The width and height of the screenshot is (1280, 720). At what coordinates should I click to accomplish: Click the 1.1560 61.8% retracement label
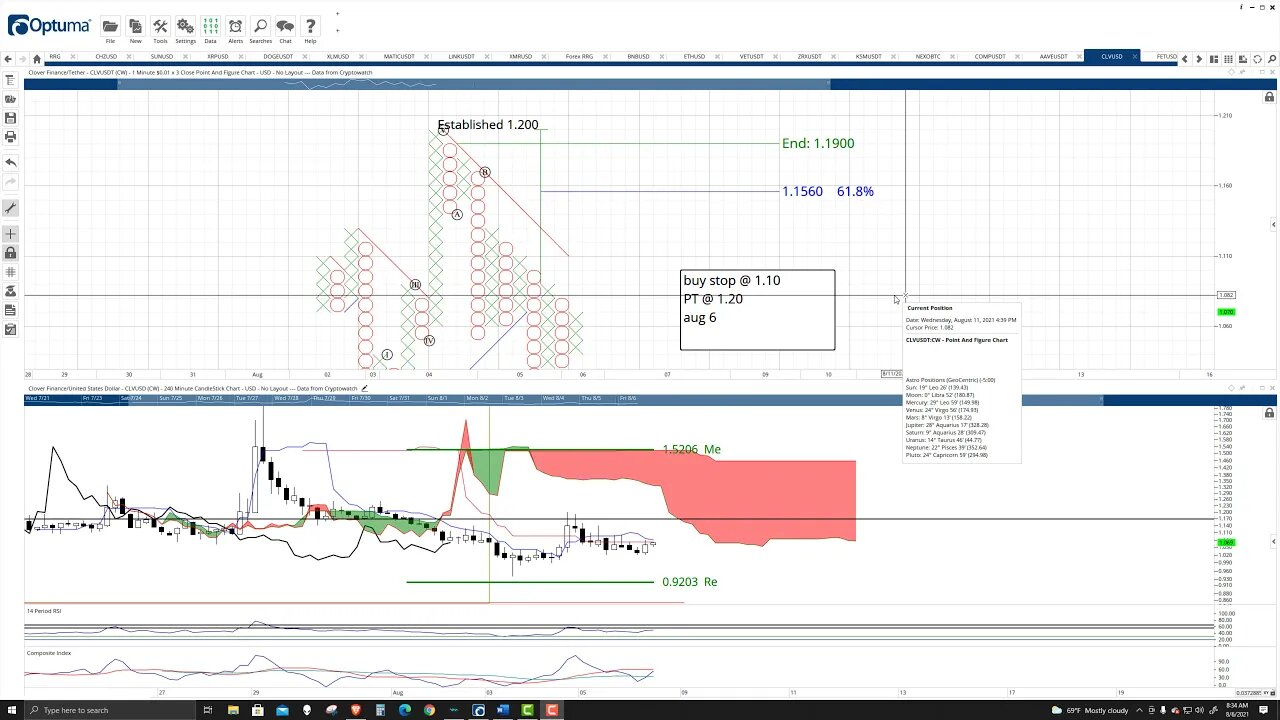coord(828,191)
